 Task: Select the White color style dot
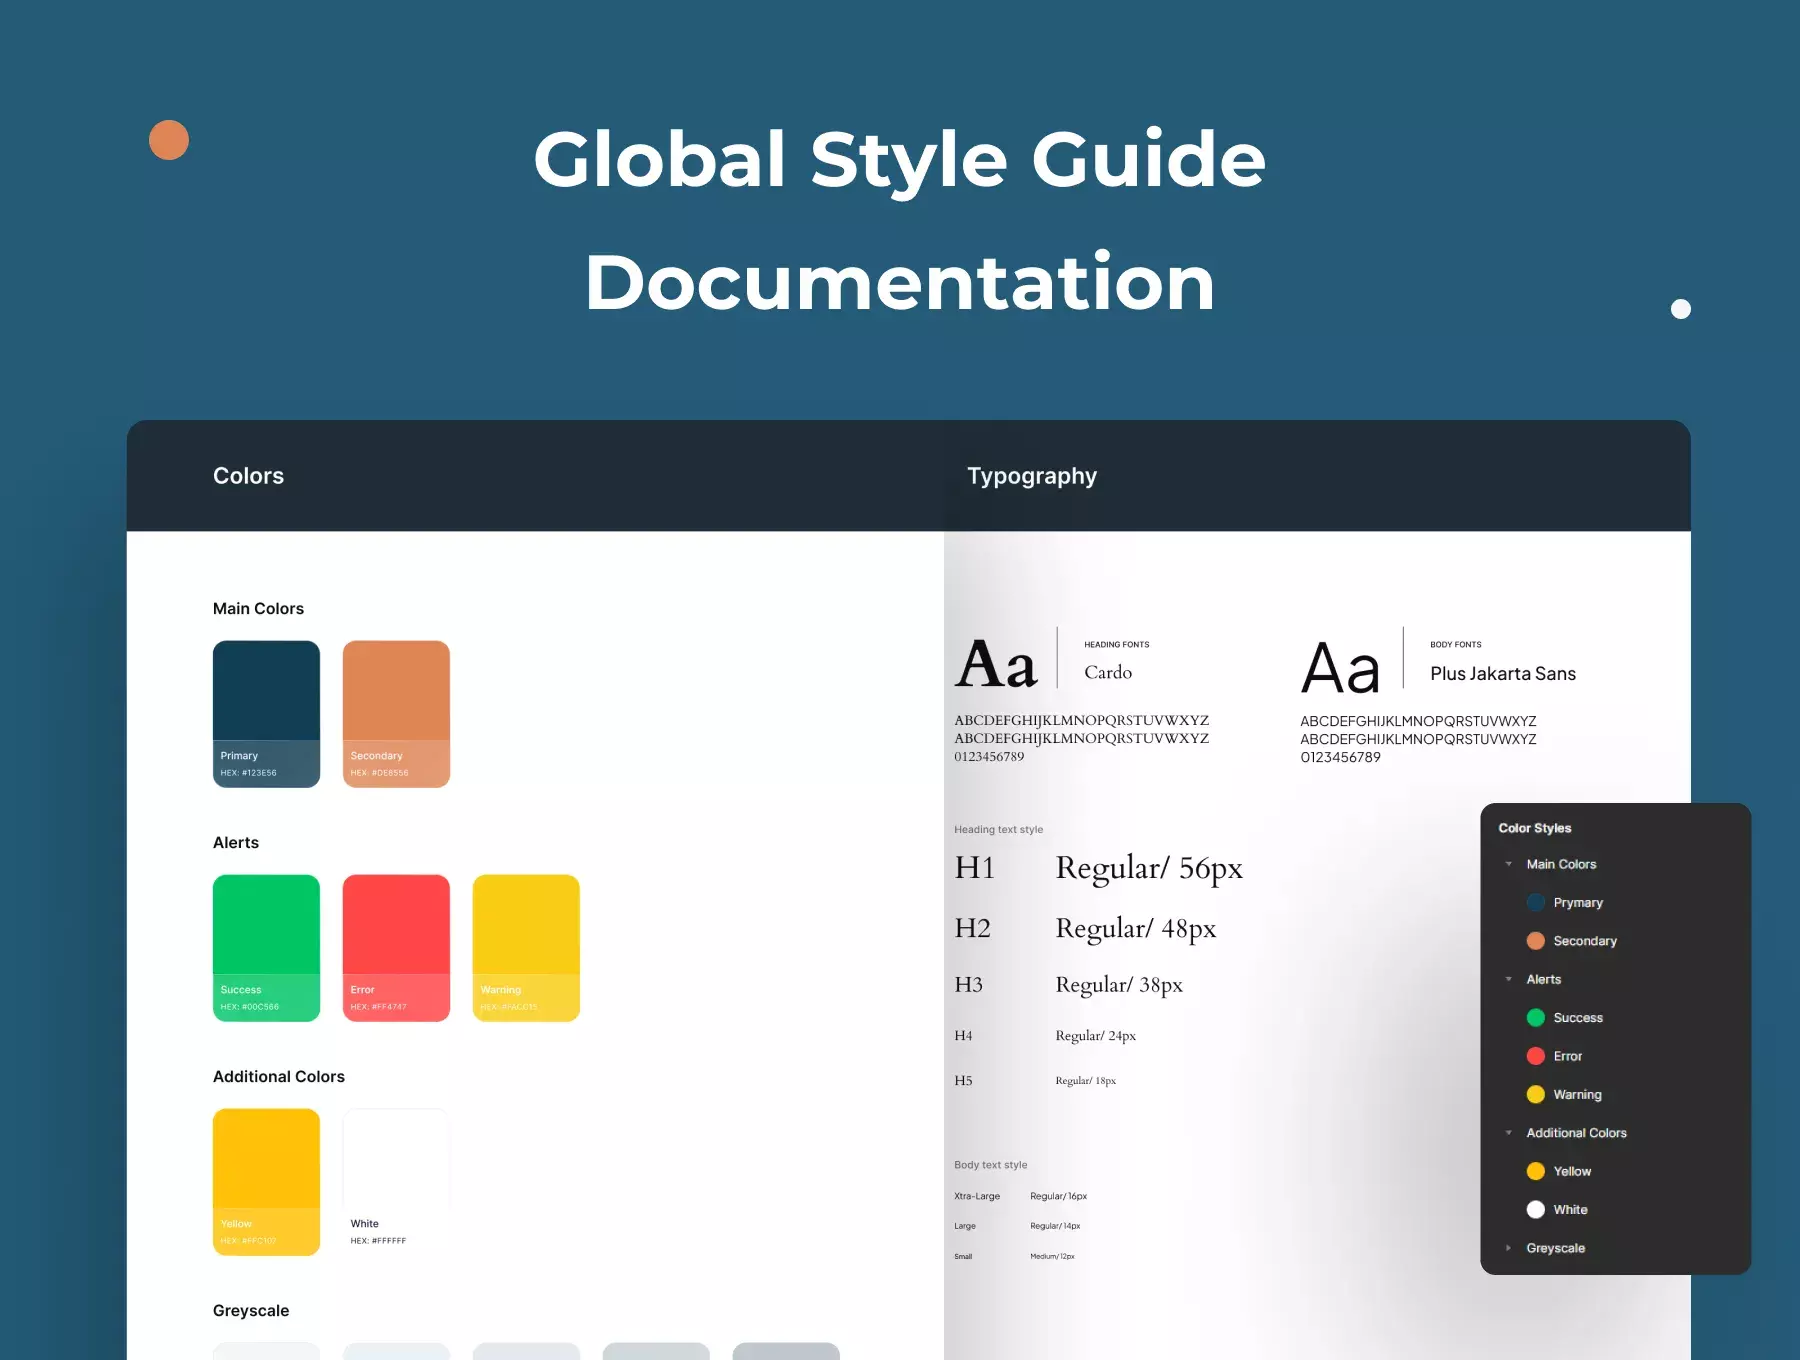[1536, 1209]
